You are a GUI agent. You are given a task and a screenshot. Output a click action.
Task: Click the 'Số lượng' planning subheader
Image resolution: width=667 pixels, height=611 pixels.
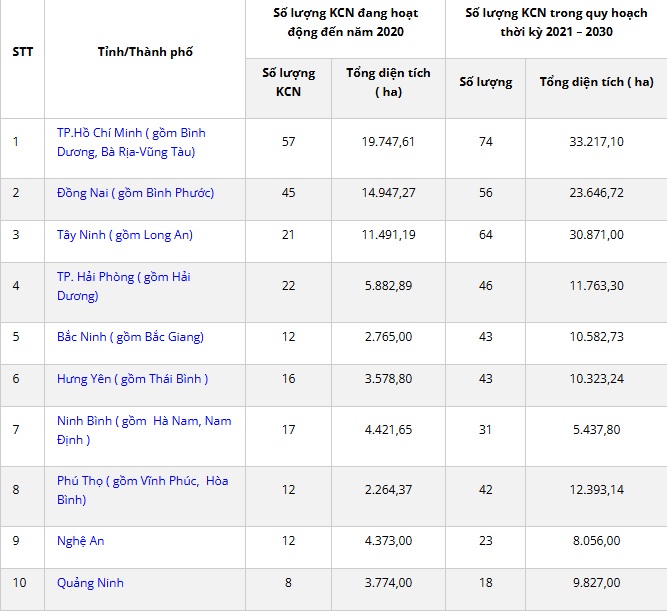485,82
